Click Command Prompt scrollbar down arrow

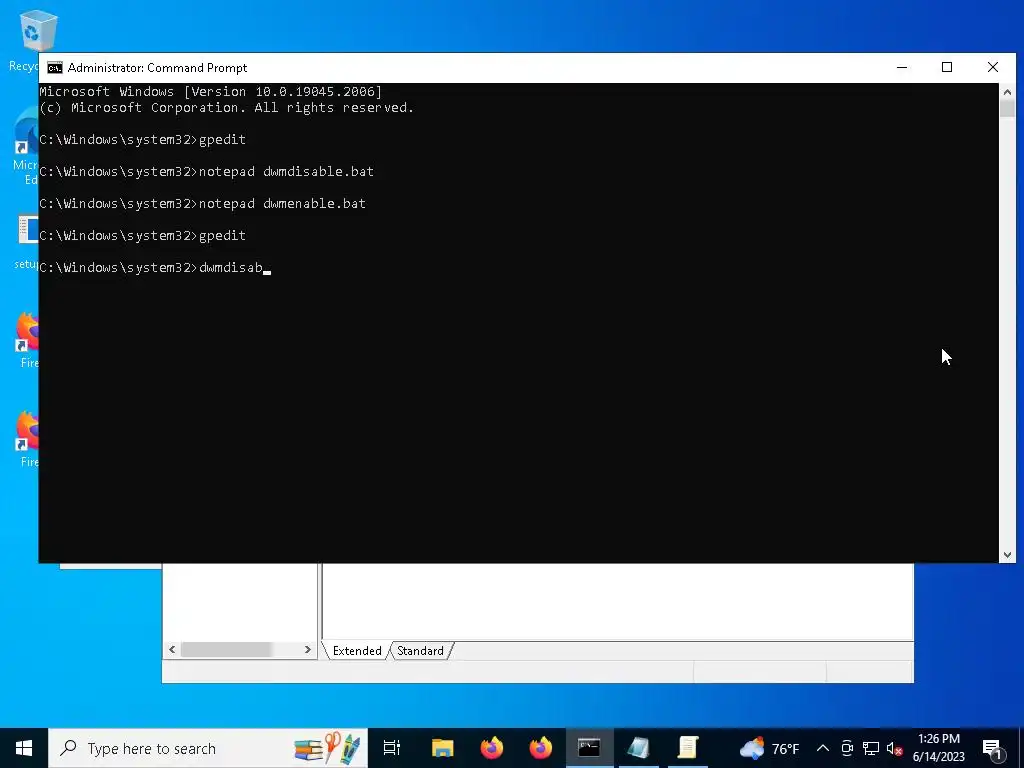click(x=1007, y=554)
